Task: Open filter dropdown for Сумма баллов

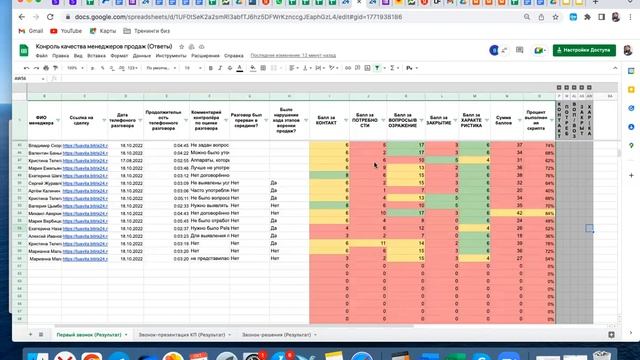Action: tap(520, 120)
